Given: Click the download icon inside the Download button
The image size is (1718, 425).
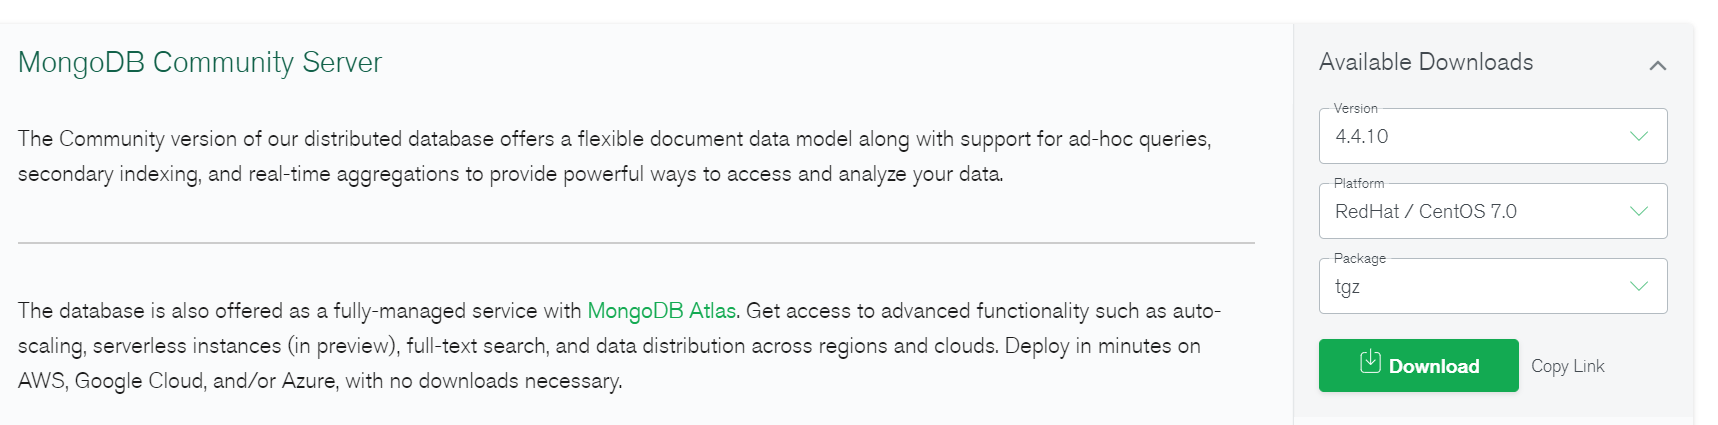Looking at the screenshot, I should click(x=1370, y=362).
